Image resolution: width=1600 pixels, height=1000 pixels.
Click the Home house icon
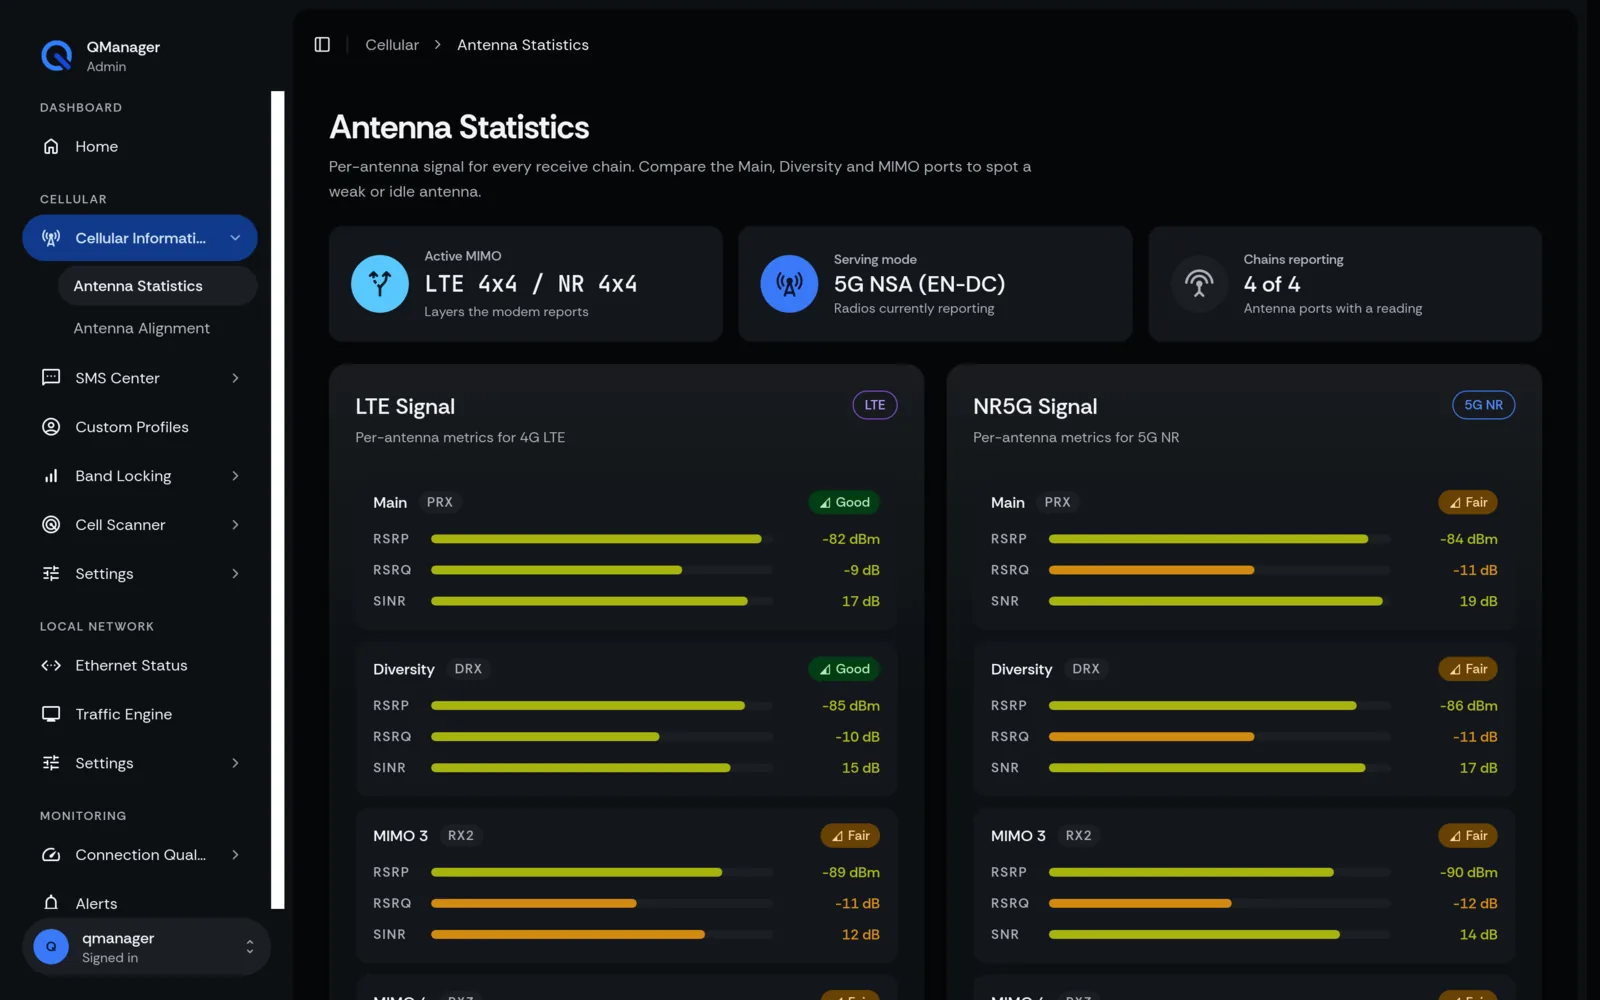pos(51,147)
